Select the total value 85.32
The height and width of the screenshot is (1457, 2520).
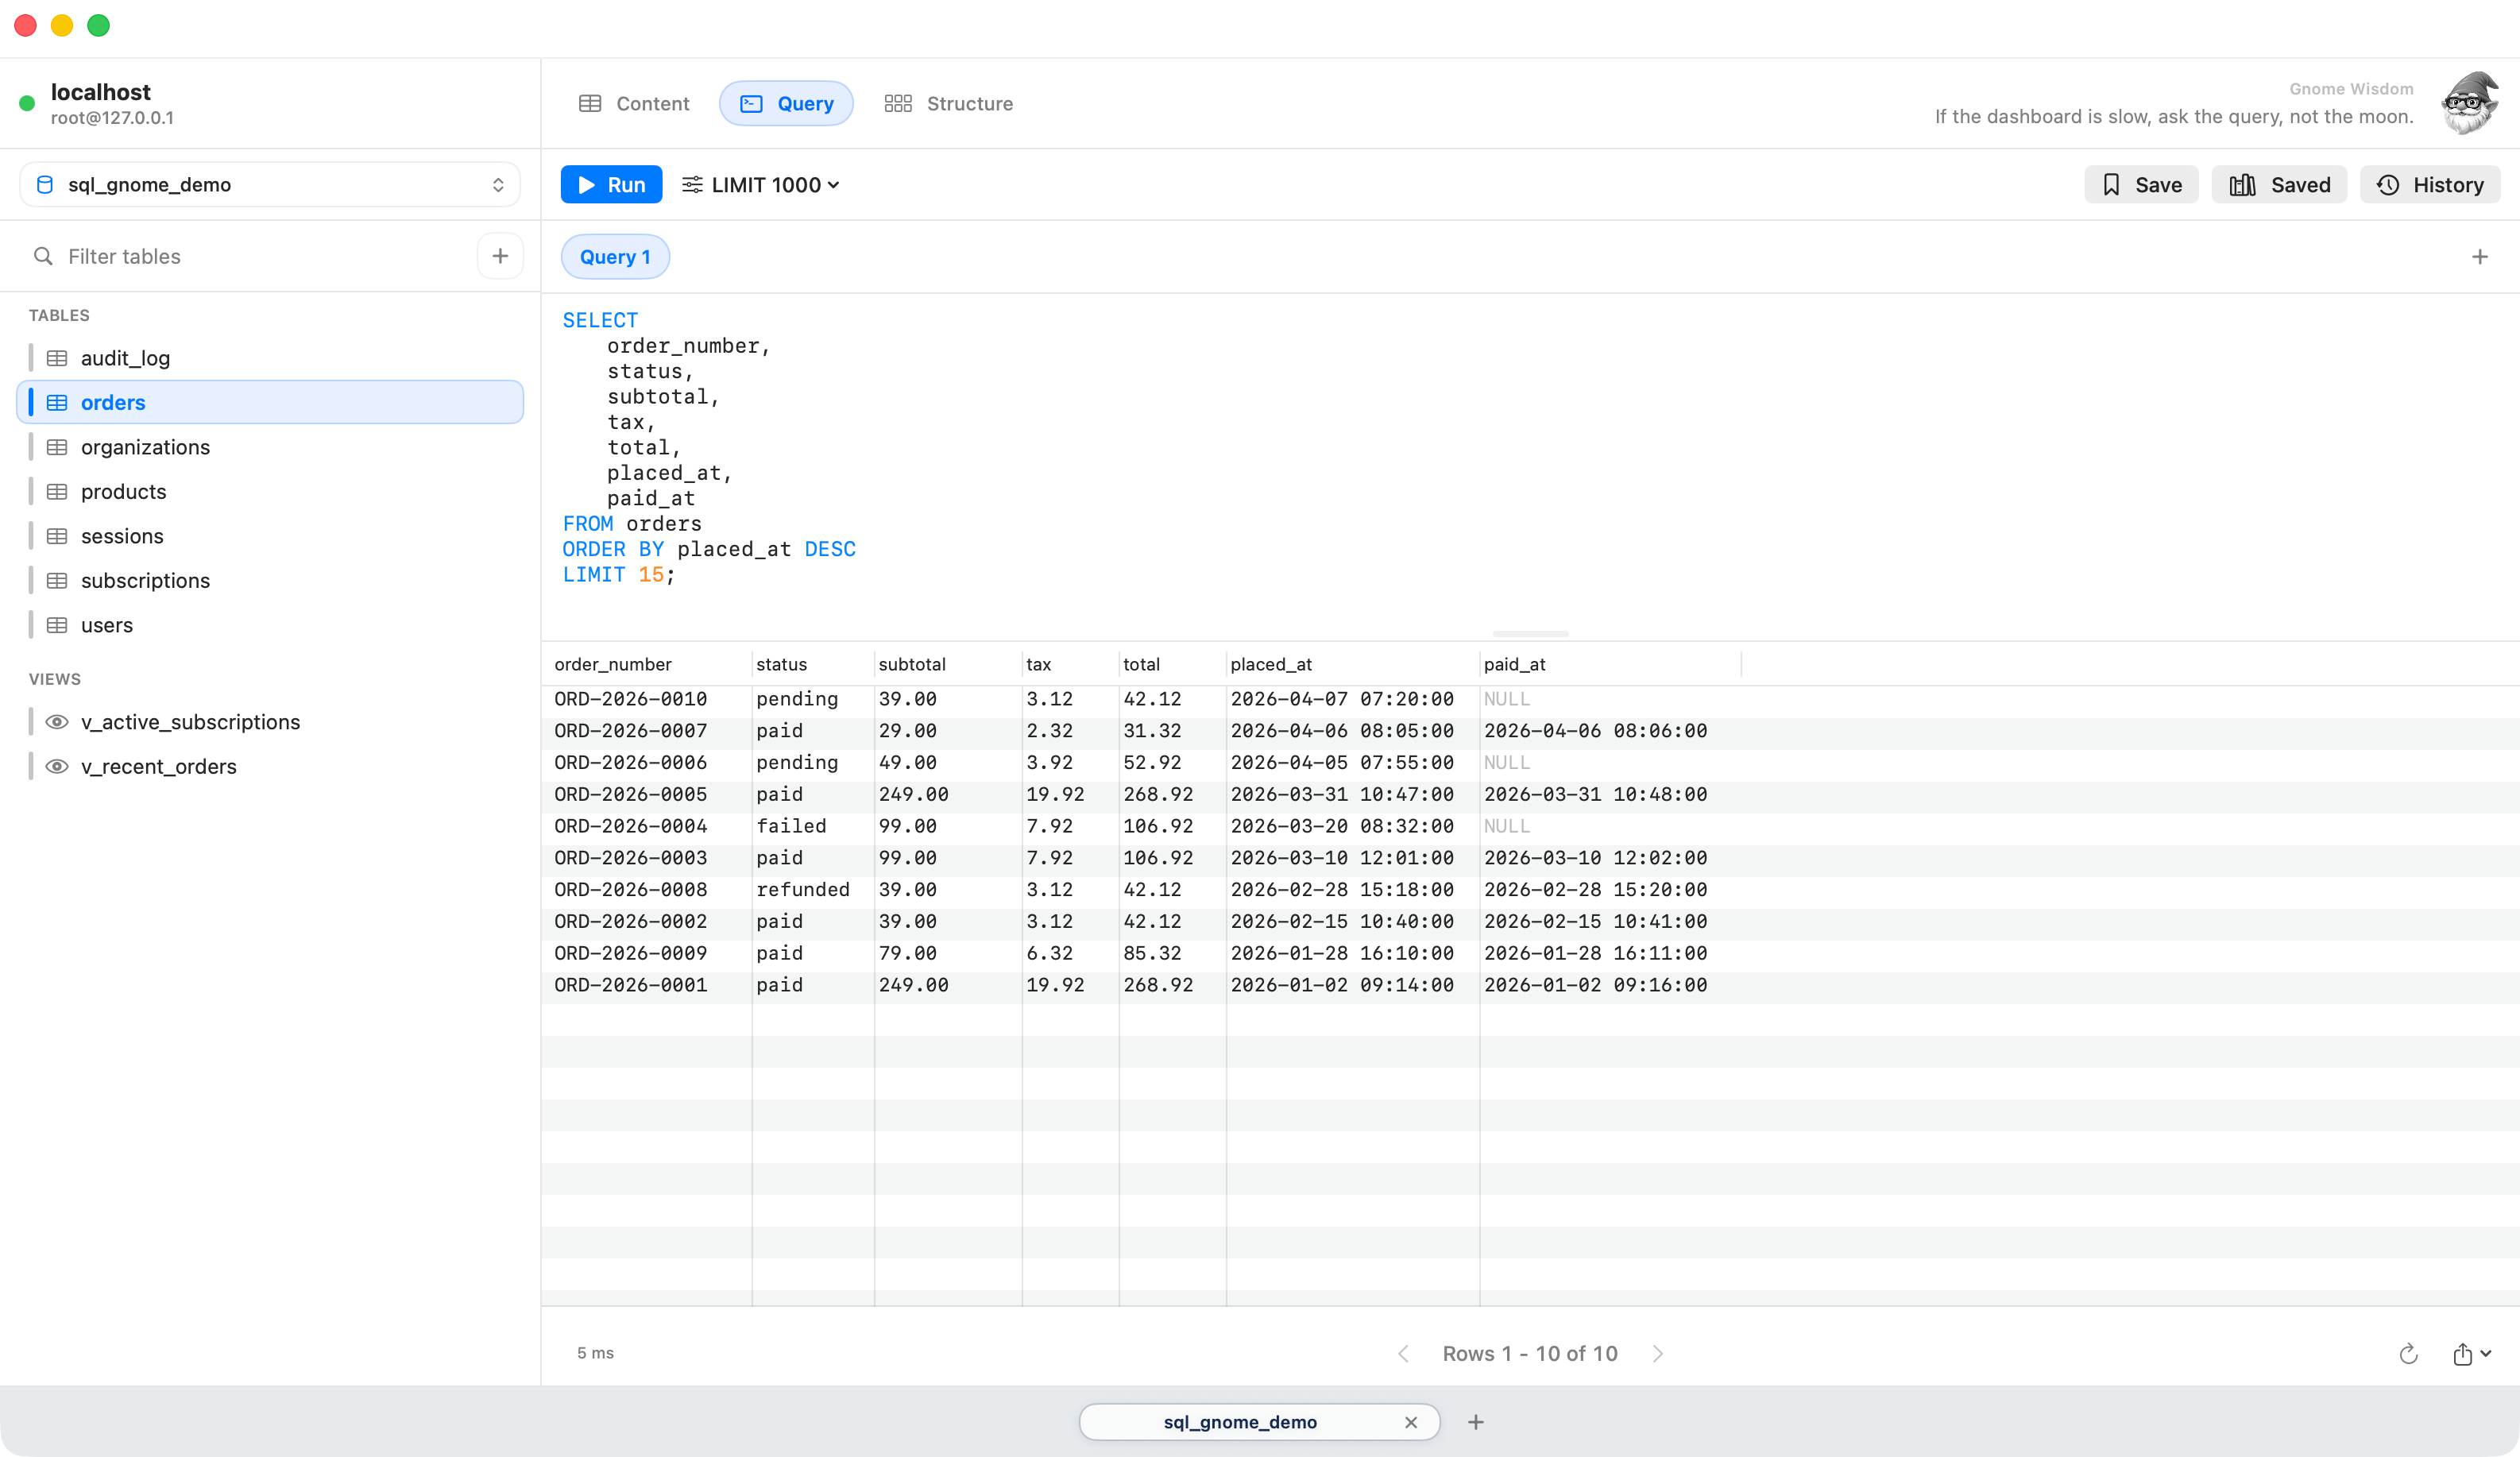[x=1172, y=953]
